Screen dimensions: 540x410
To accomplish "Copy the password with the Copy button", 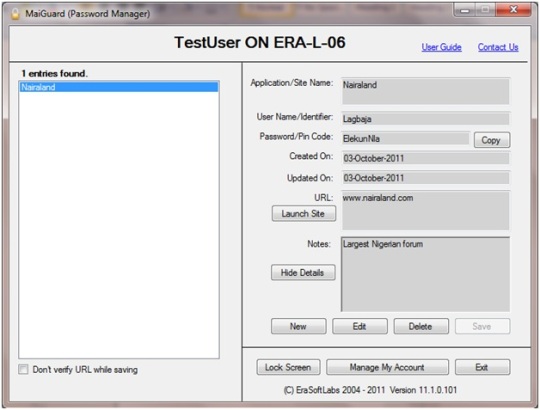I will [491, 140].
